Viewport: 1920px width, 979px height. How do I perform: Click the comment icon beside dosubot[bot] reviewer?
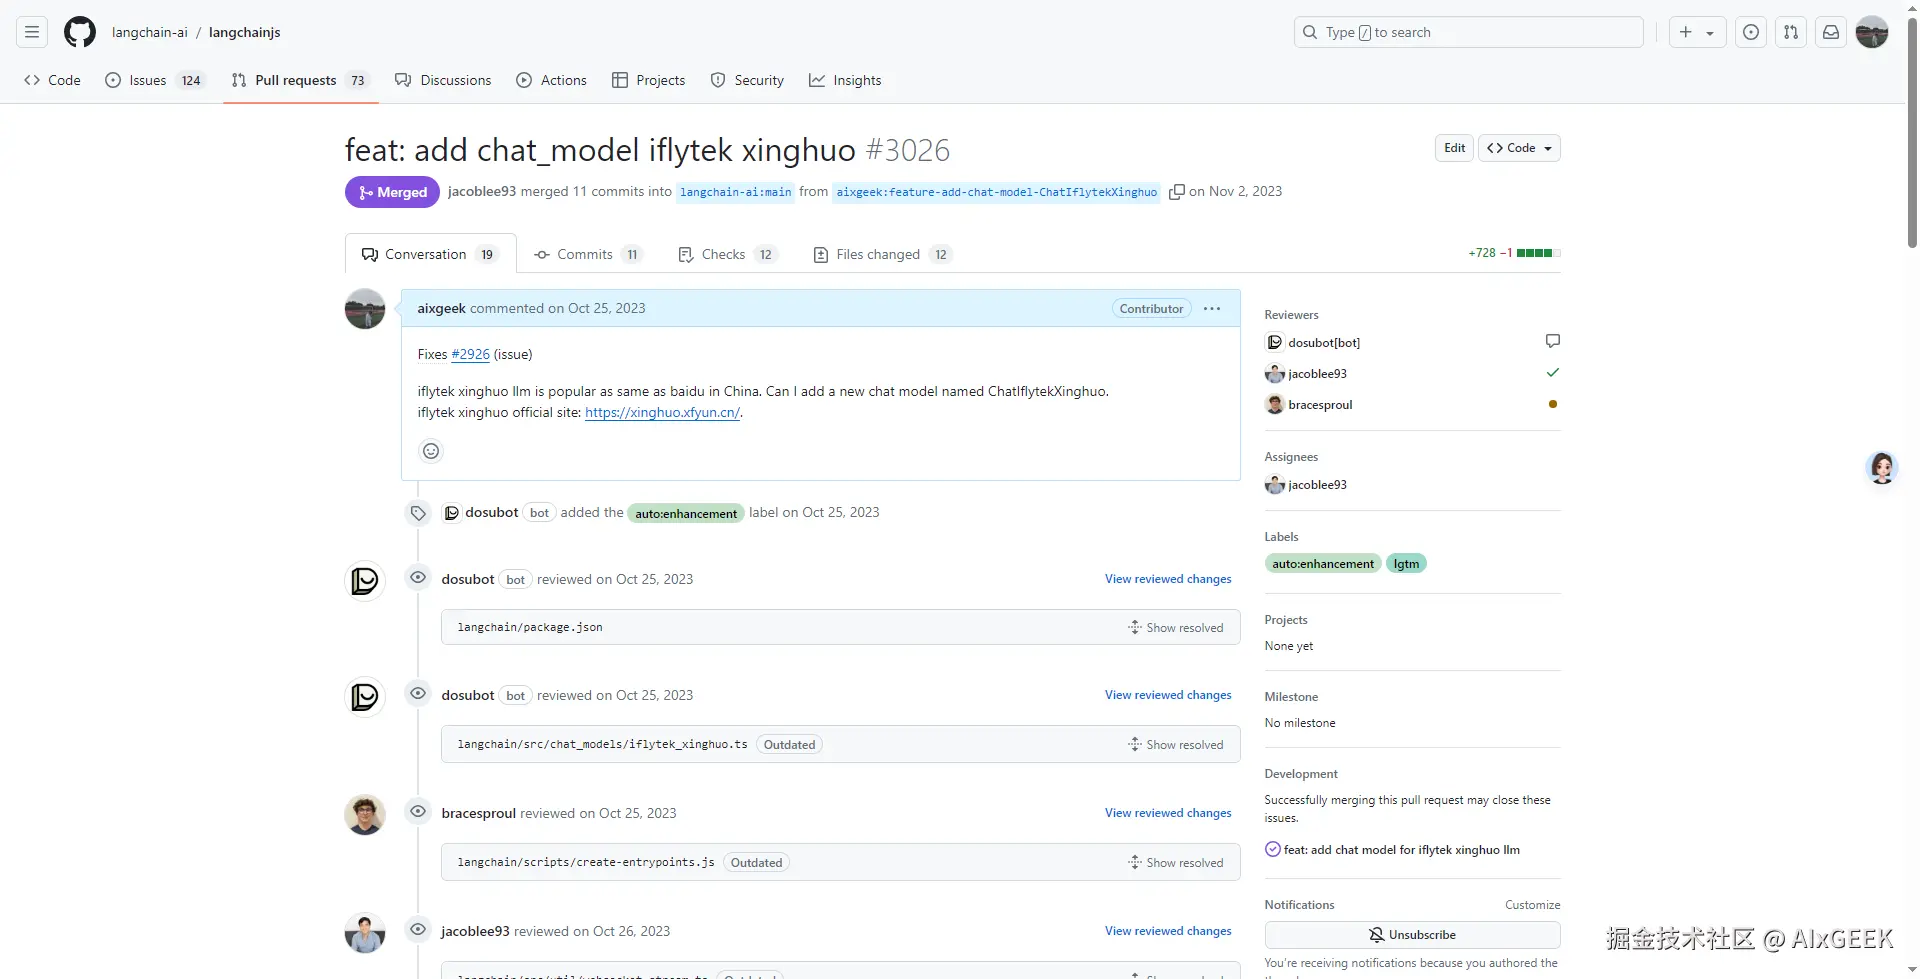point(1552,342)
